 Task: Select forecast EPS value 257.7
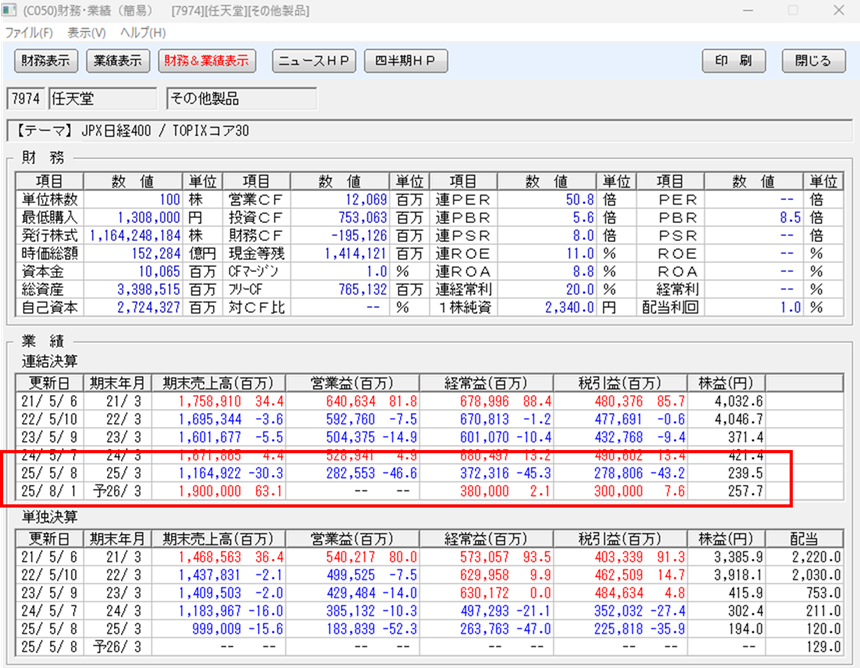tap(746, 491)
